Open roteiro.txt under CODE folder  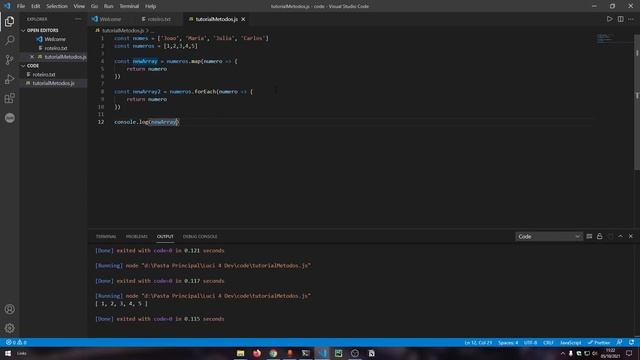(44, 74)
